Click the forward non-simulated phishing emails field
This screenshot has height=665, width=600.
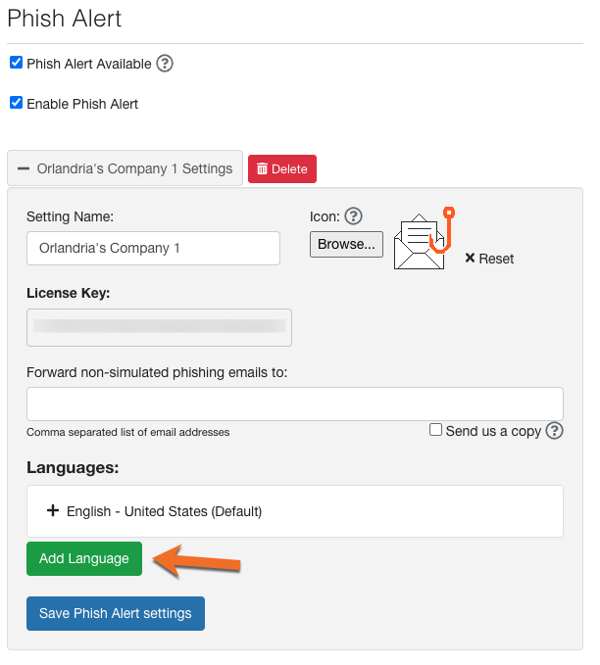[x=295, y=404]
